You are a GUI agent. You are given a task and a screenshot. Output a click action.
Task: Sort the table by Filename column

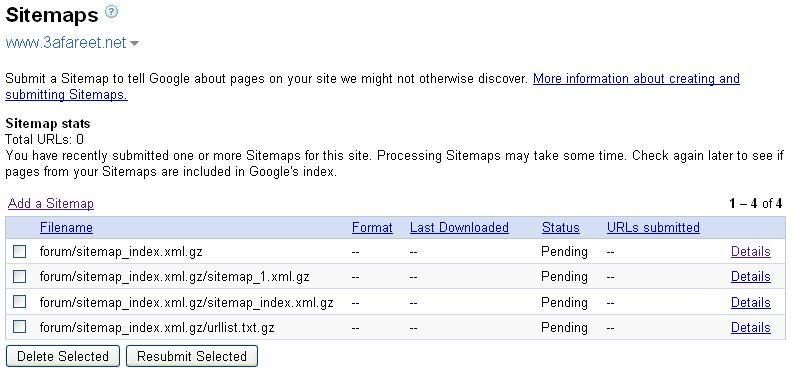pyautogui.click(x=66, y=228)
